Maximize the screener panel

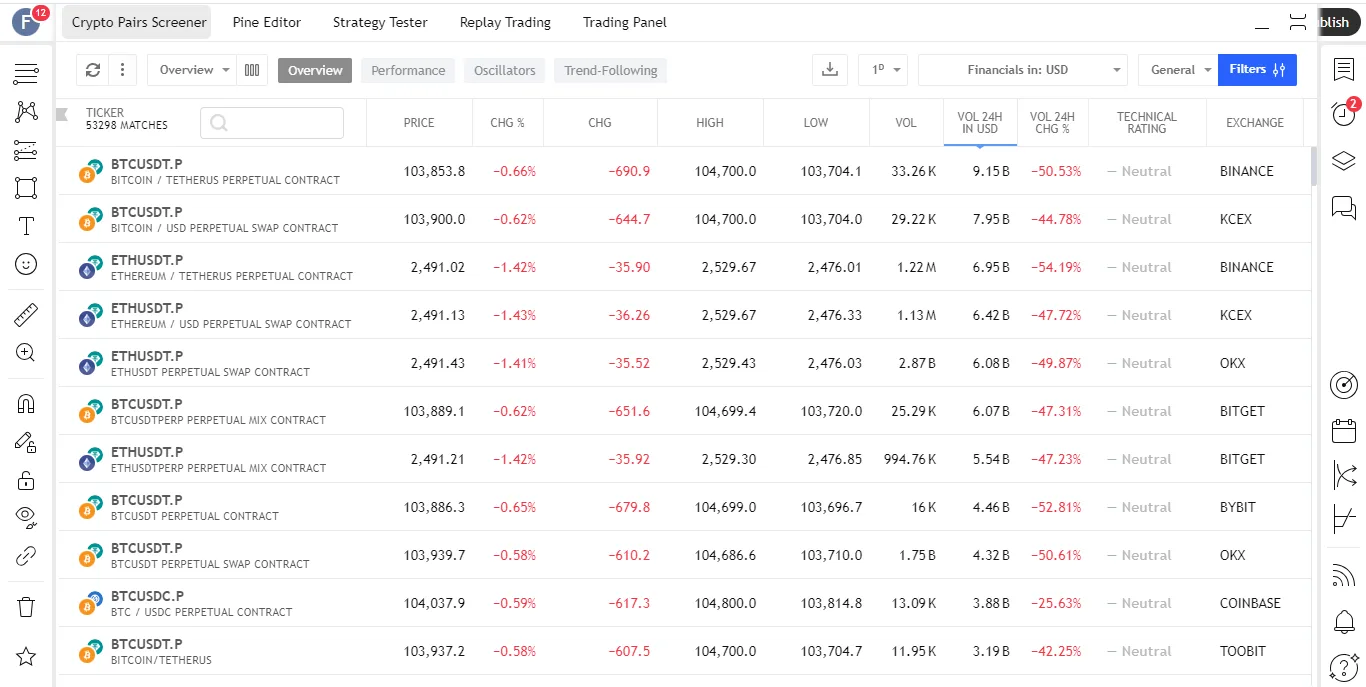[x=1298, y=22]
